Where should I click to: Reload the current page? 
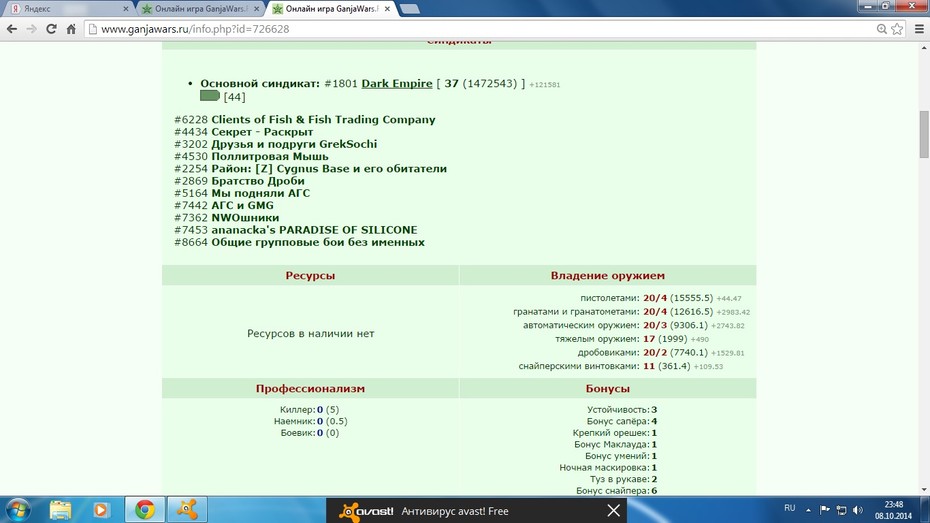click(52, 29)
